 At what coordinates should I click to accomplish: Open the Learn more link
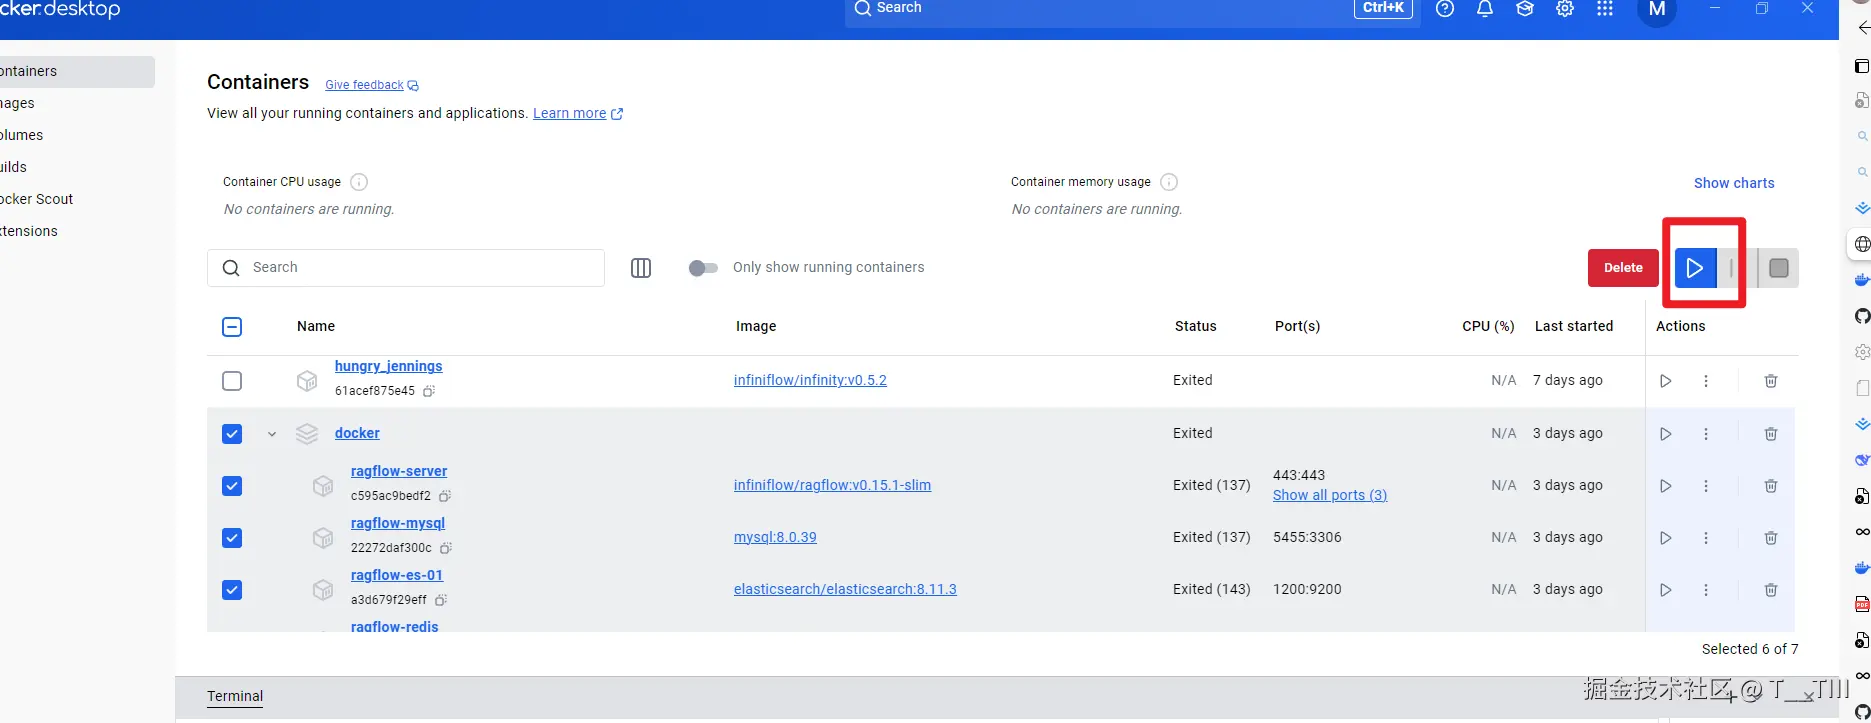coord(578,113)
